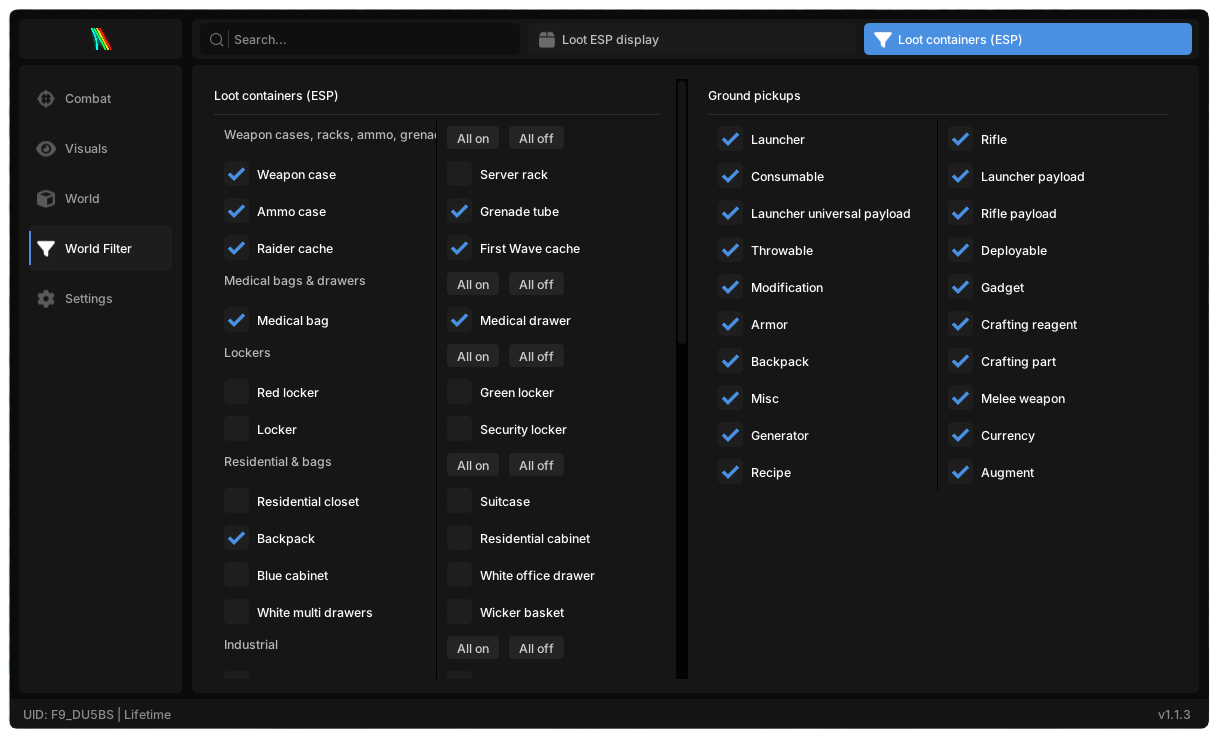1220x738 pixels.
Task: Disable the Launcher payload checkbox
Action: 961,176
